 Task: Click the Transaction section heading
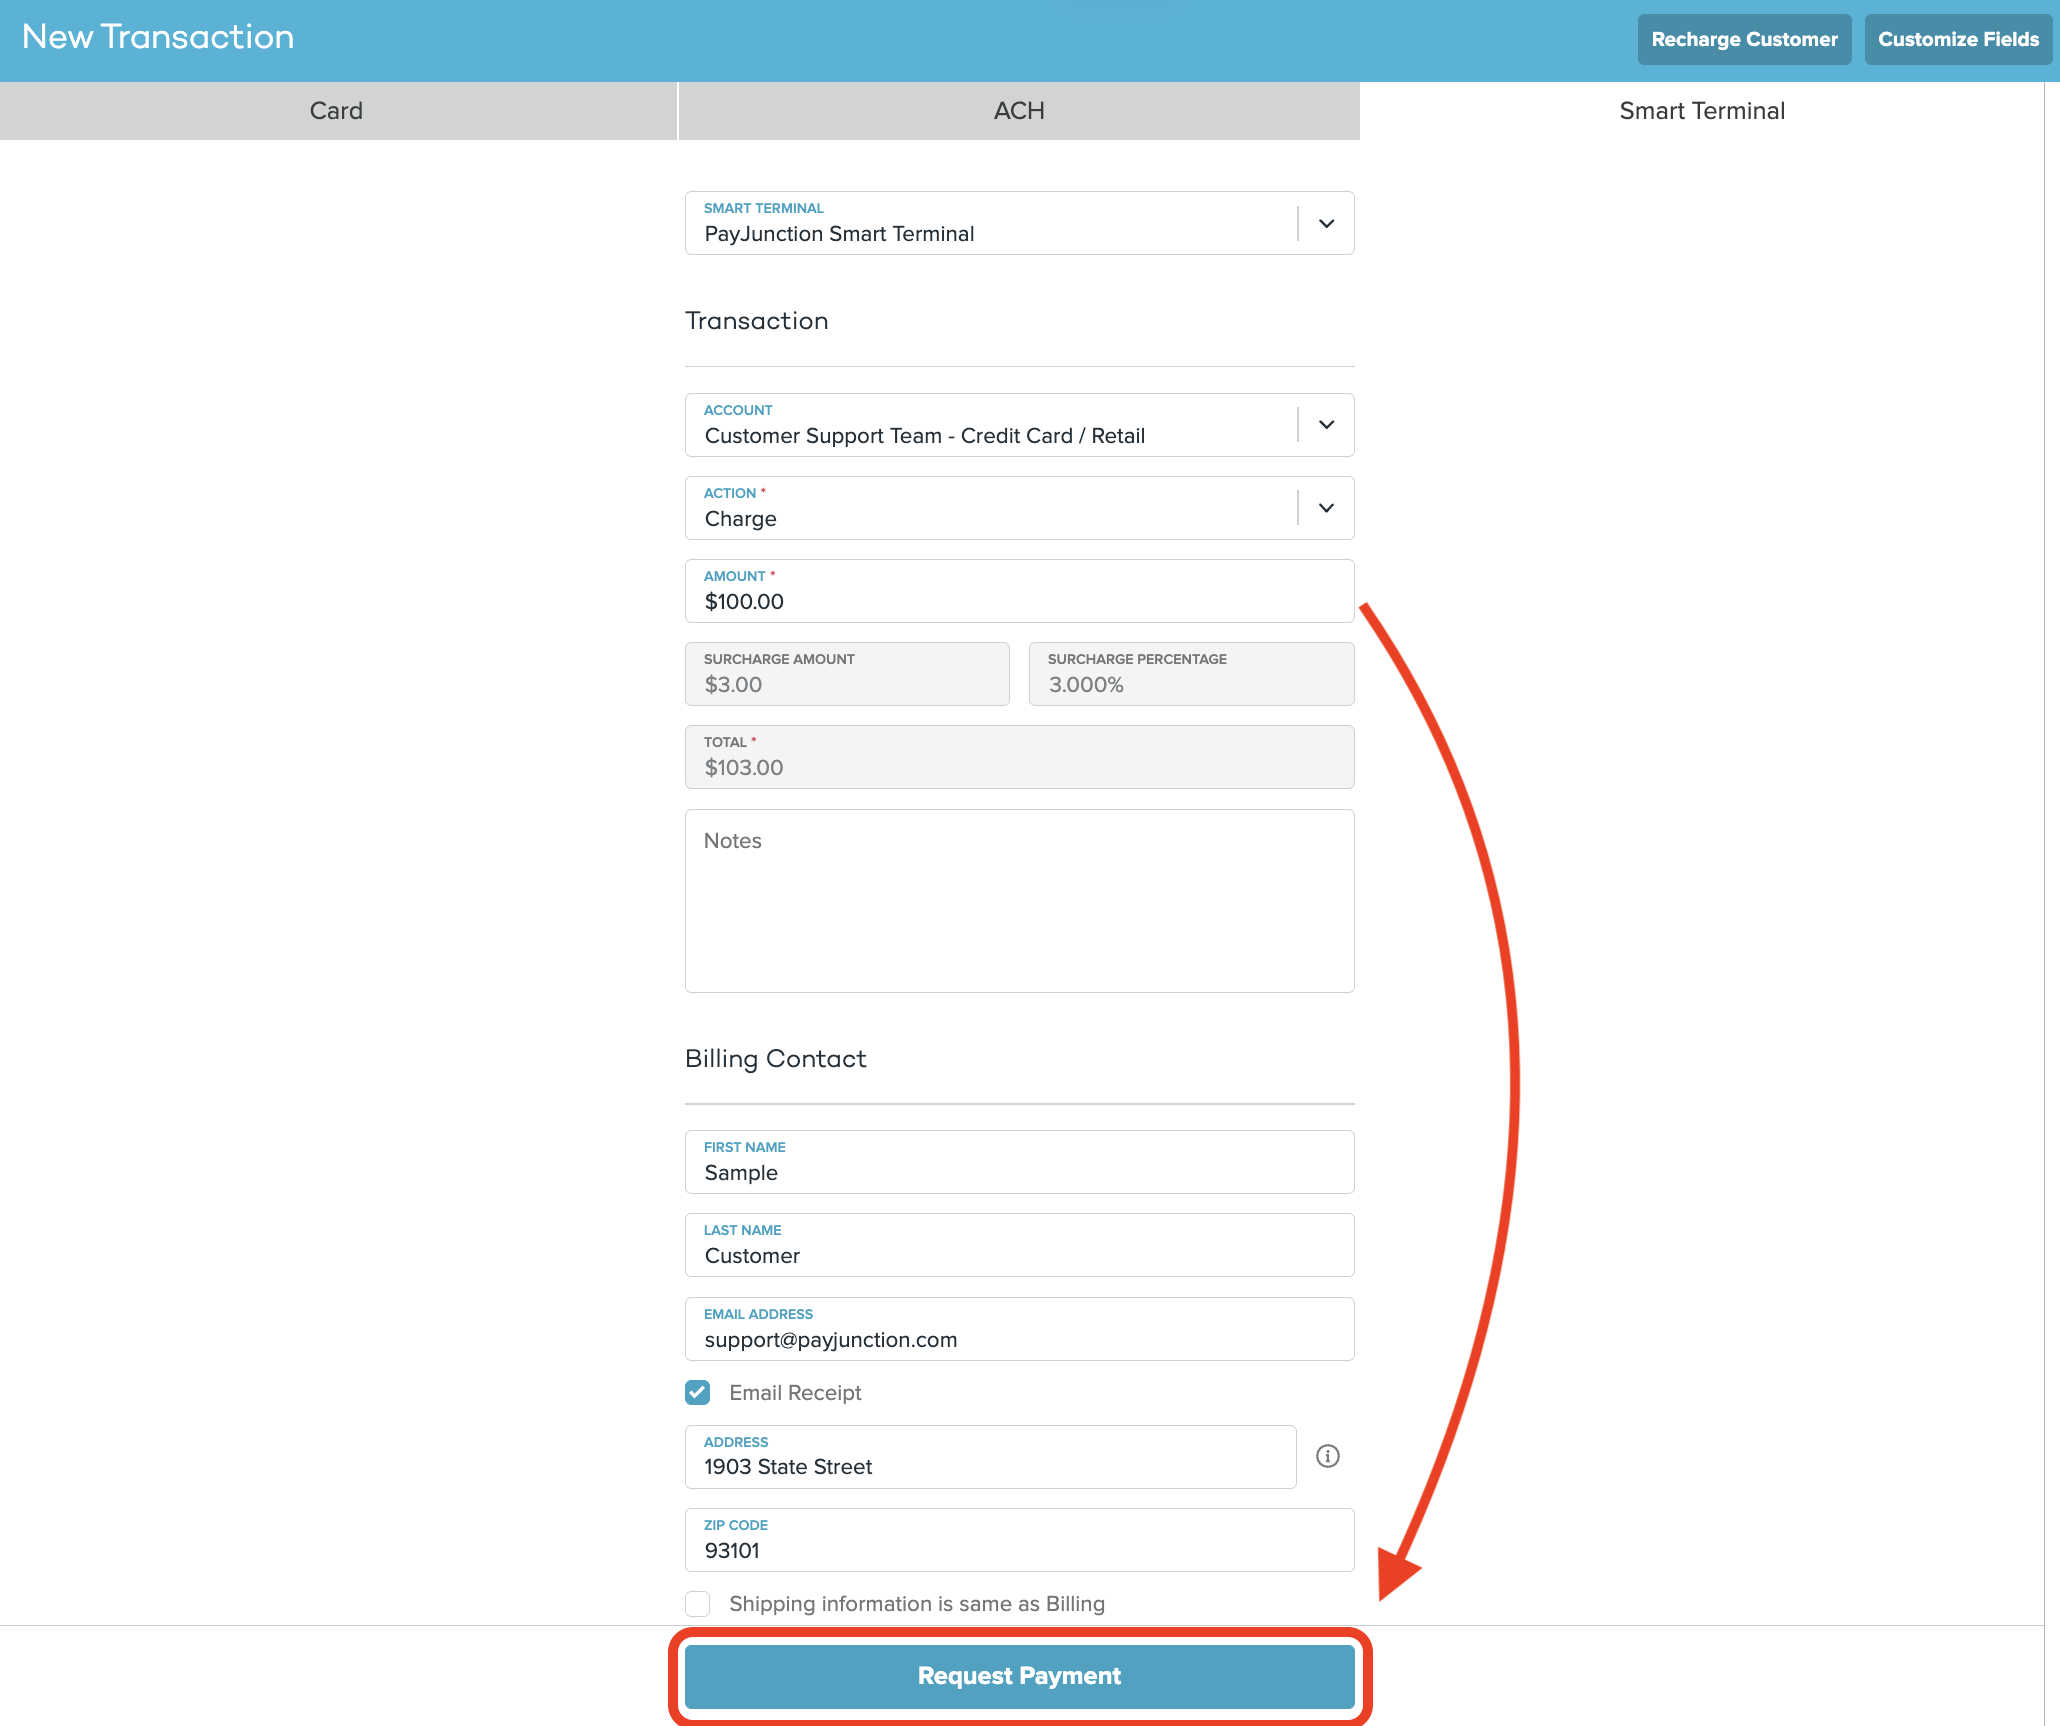click(756, 321)
